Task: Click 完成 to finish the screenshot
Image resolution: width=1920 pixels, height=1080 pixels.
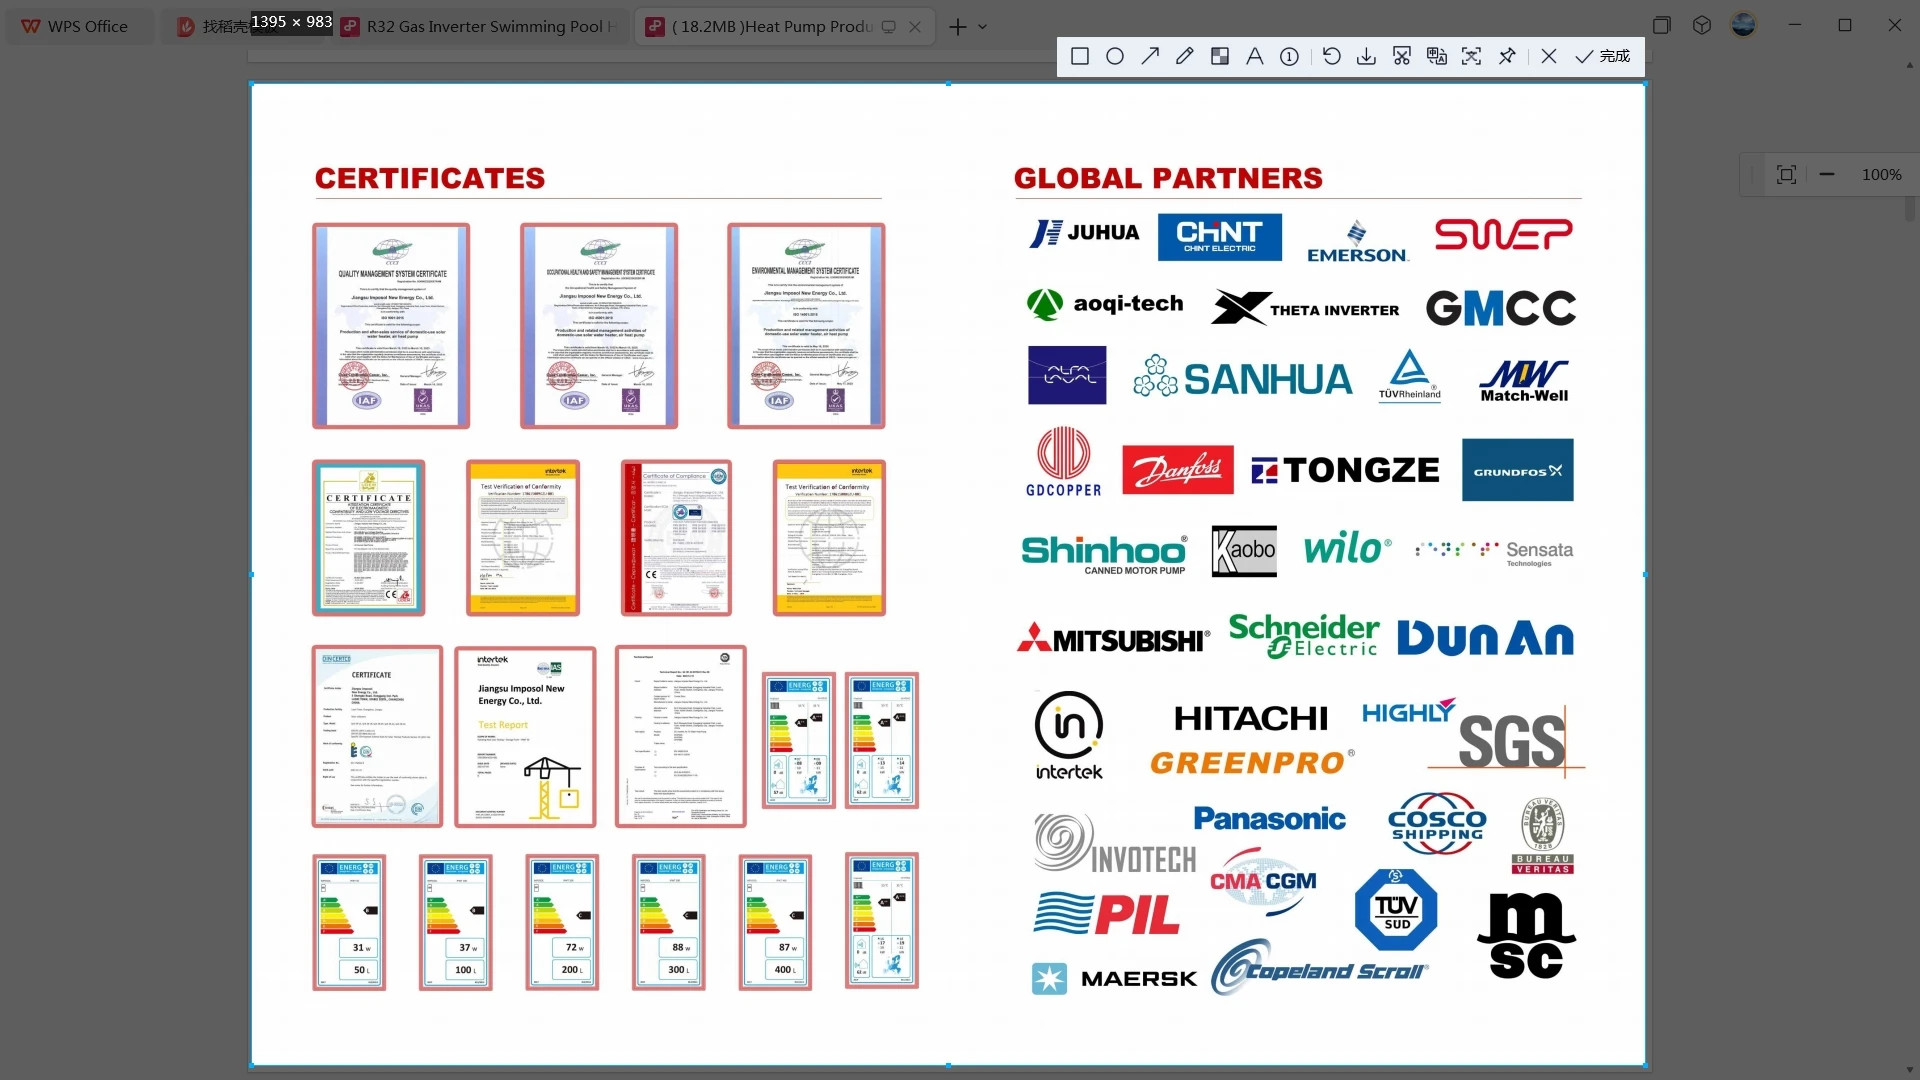Action: pos(1603,56)
